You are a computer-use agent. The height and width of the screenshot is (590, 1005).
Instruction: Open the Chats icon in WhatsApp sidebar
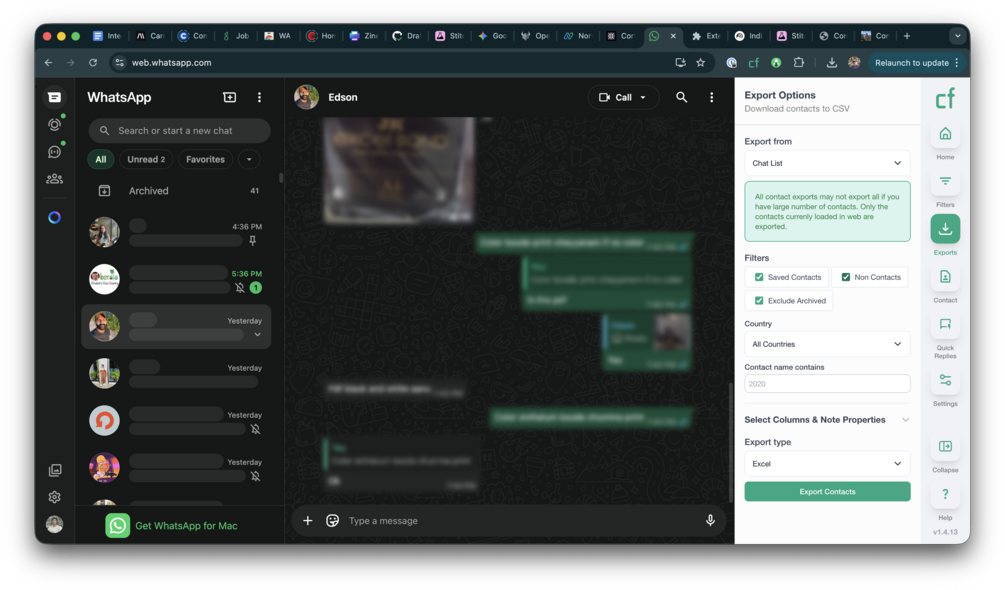pos(54,97)
